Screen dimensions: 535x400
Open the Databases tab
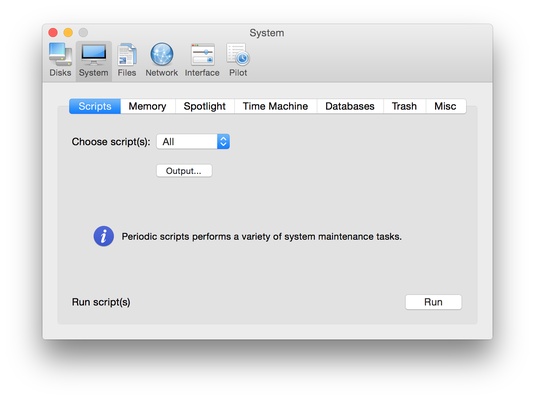350,106
